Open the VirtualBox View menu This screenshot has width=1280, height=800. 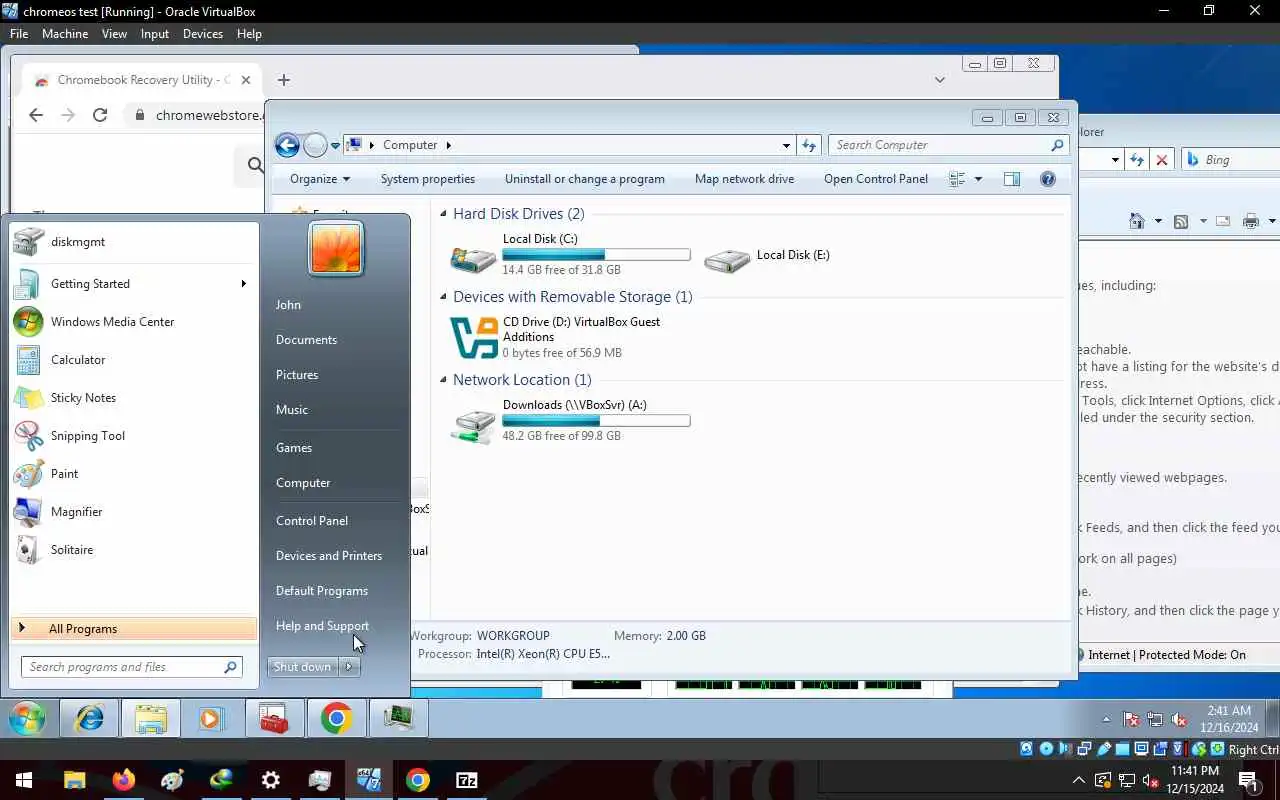tap(114, 33)
